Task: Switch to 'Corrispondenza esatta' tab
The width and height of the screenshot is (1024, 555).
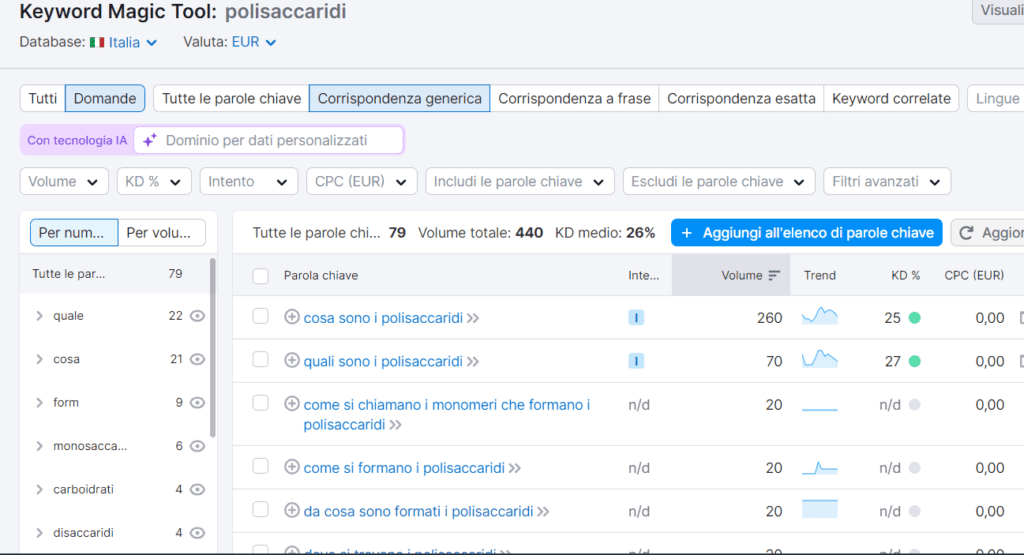Action: tap(741, 99)
